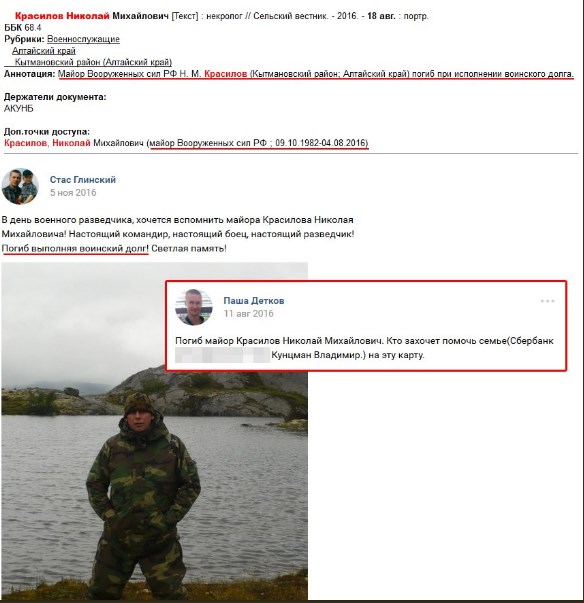Viewport: 584px width, 603px height.
Task: Open Стас Глинский profile name link
Action: 83,180
